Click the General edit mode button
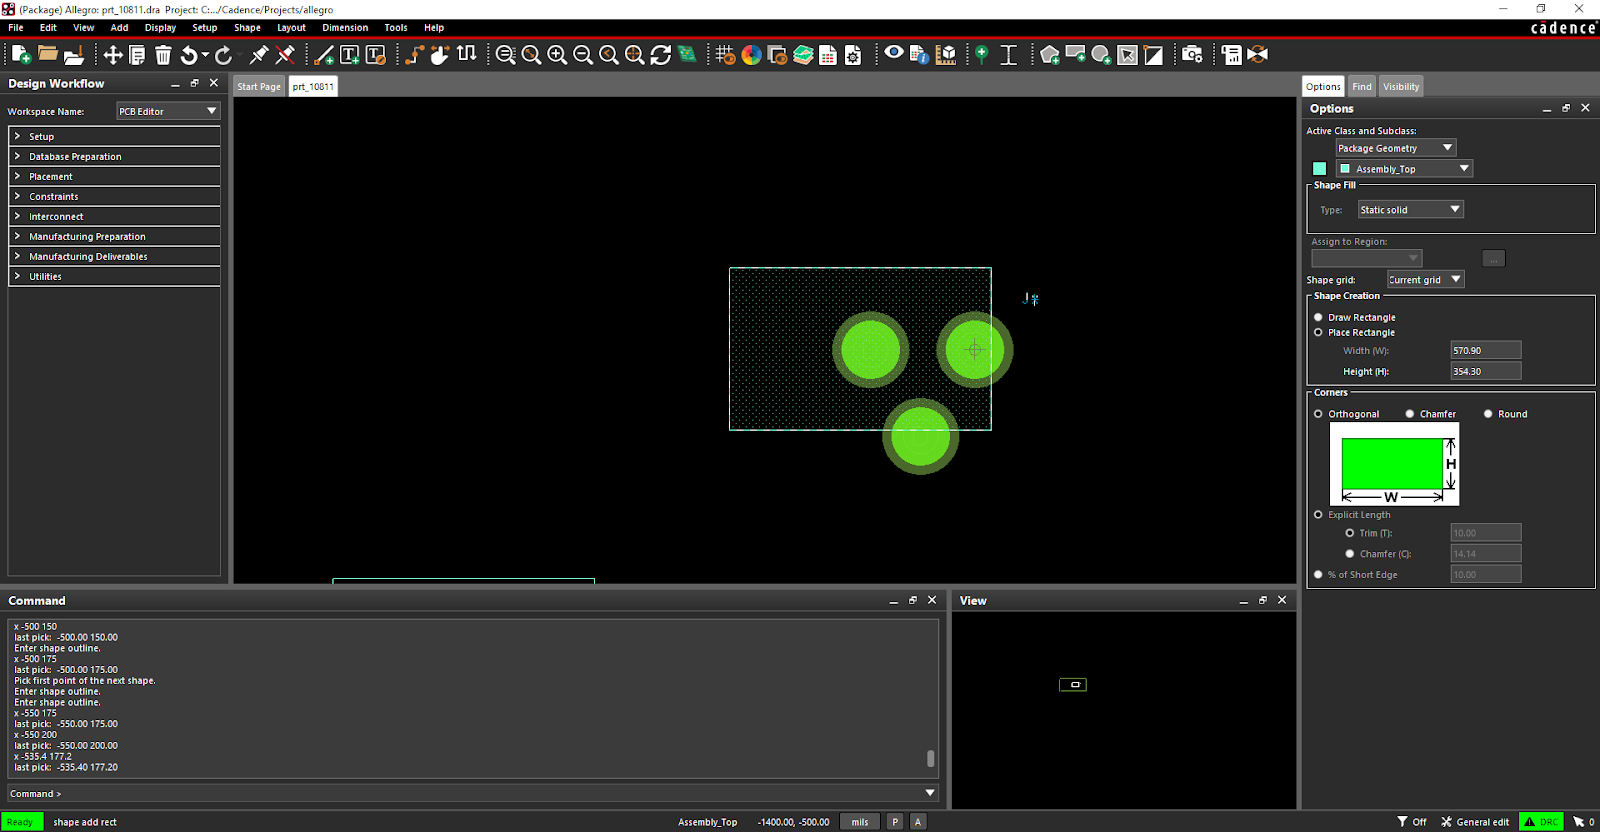 (1475, 822)
